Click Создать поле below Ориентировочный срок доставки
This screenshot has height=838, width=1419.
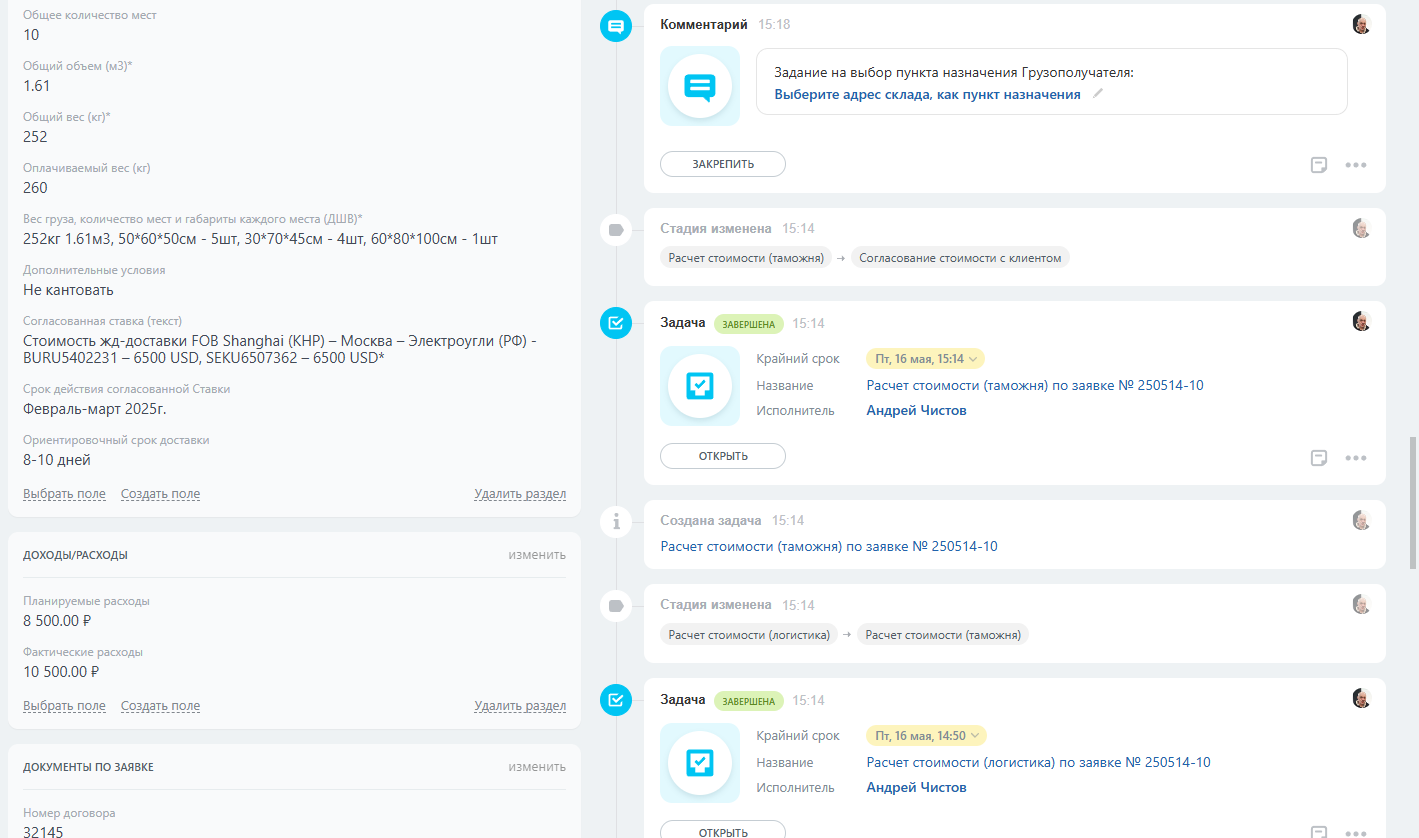(x=160, y=494)
